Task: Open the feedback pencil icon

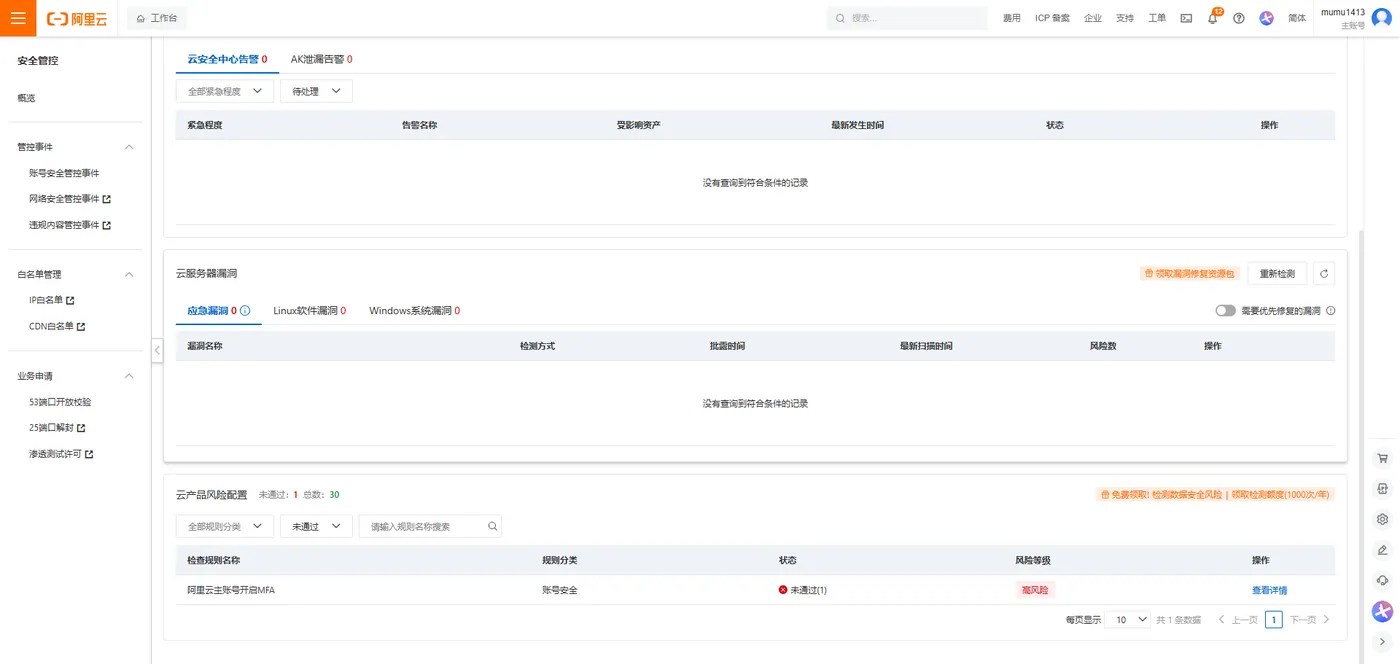Action: (1383, 550)
